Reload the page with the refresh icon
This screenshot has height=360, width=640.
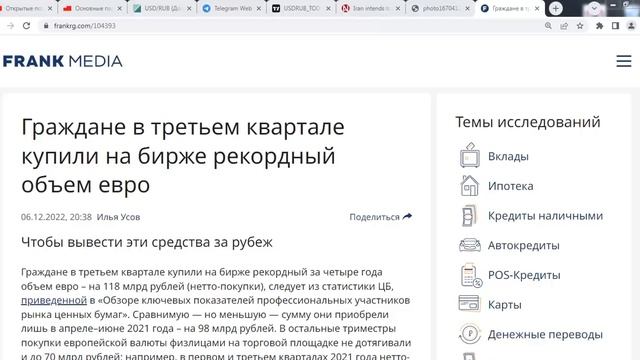tap(27, 26)
